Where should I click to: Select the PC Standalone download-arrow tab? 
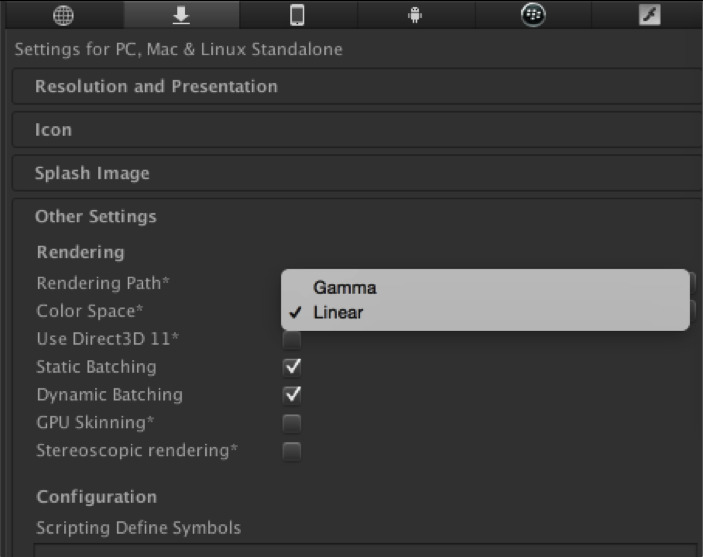(181, 15)
